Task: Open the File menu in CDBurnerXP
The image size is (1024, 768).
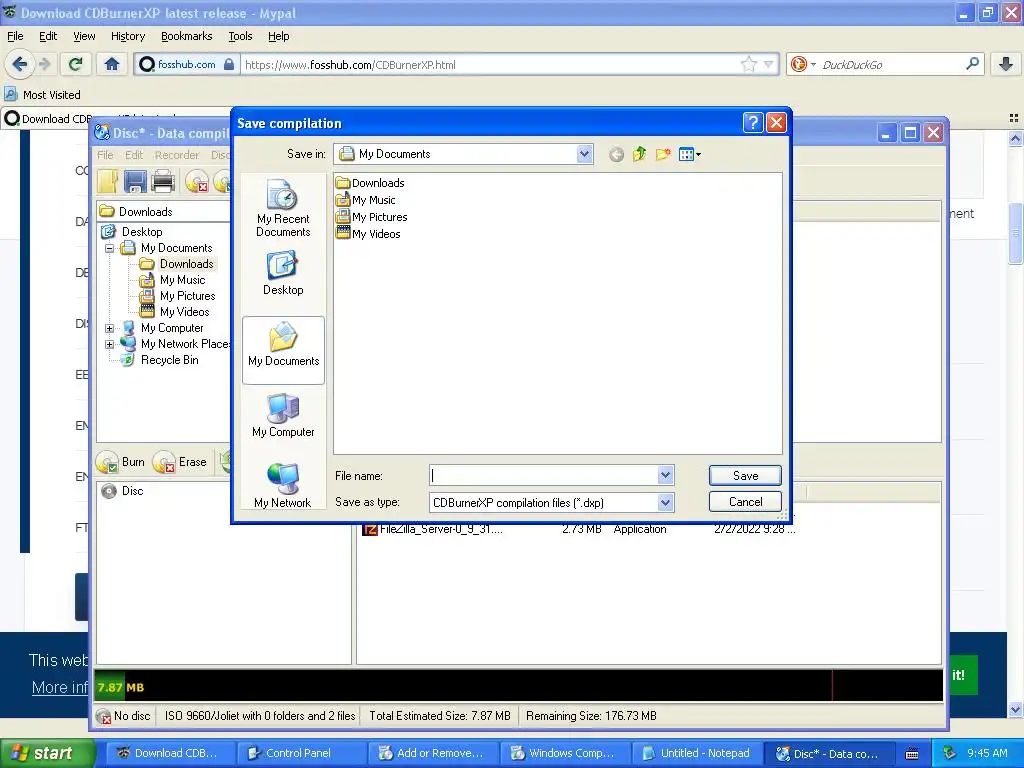Action: [x=105, y=155]
